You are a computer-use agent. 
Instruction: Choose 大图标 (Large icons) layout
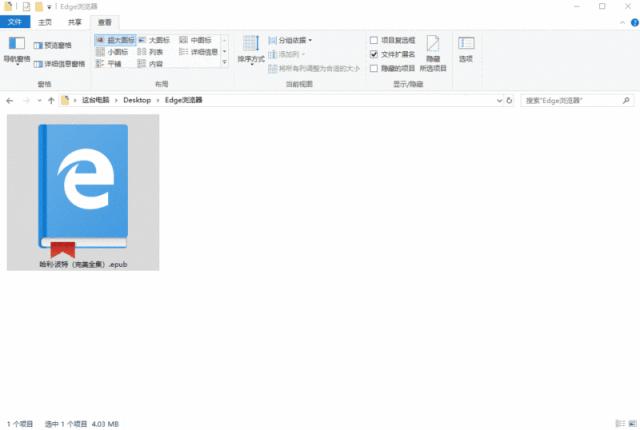point(154,40)
